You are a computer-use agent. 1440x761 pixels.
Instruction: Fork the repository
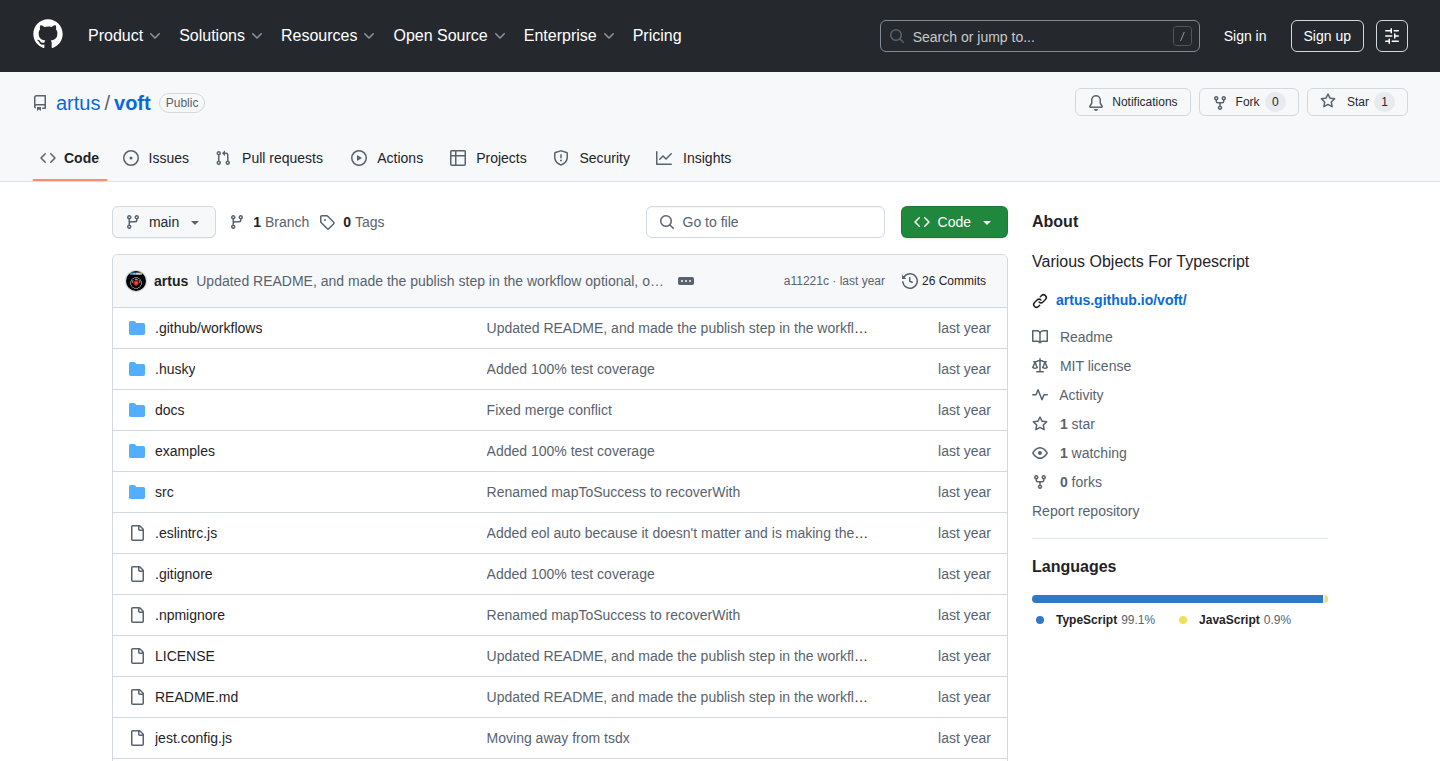tap(1248, 102)
